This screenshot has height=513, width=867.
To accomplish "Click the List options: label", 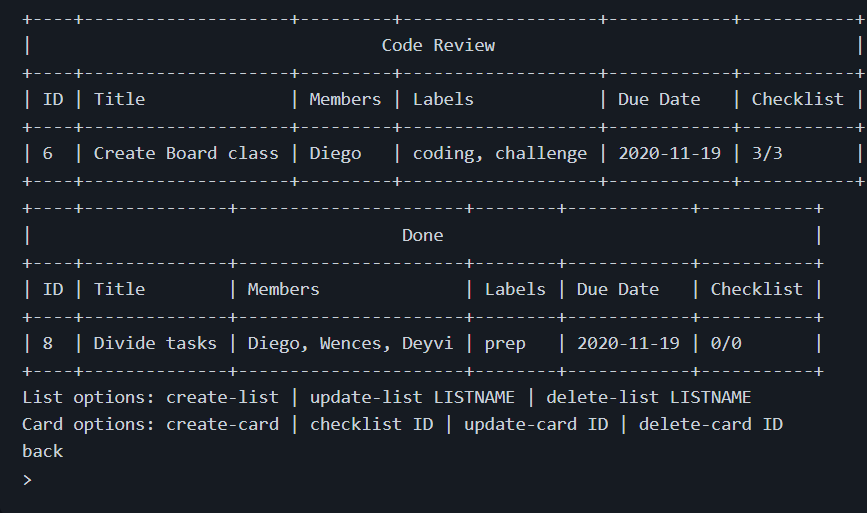I will coord(88,397).
